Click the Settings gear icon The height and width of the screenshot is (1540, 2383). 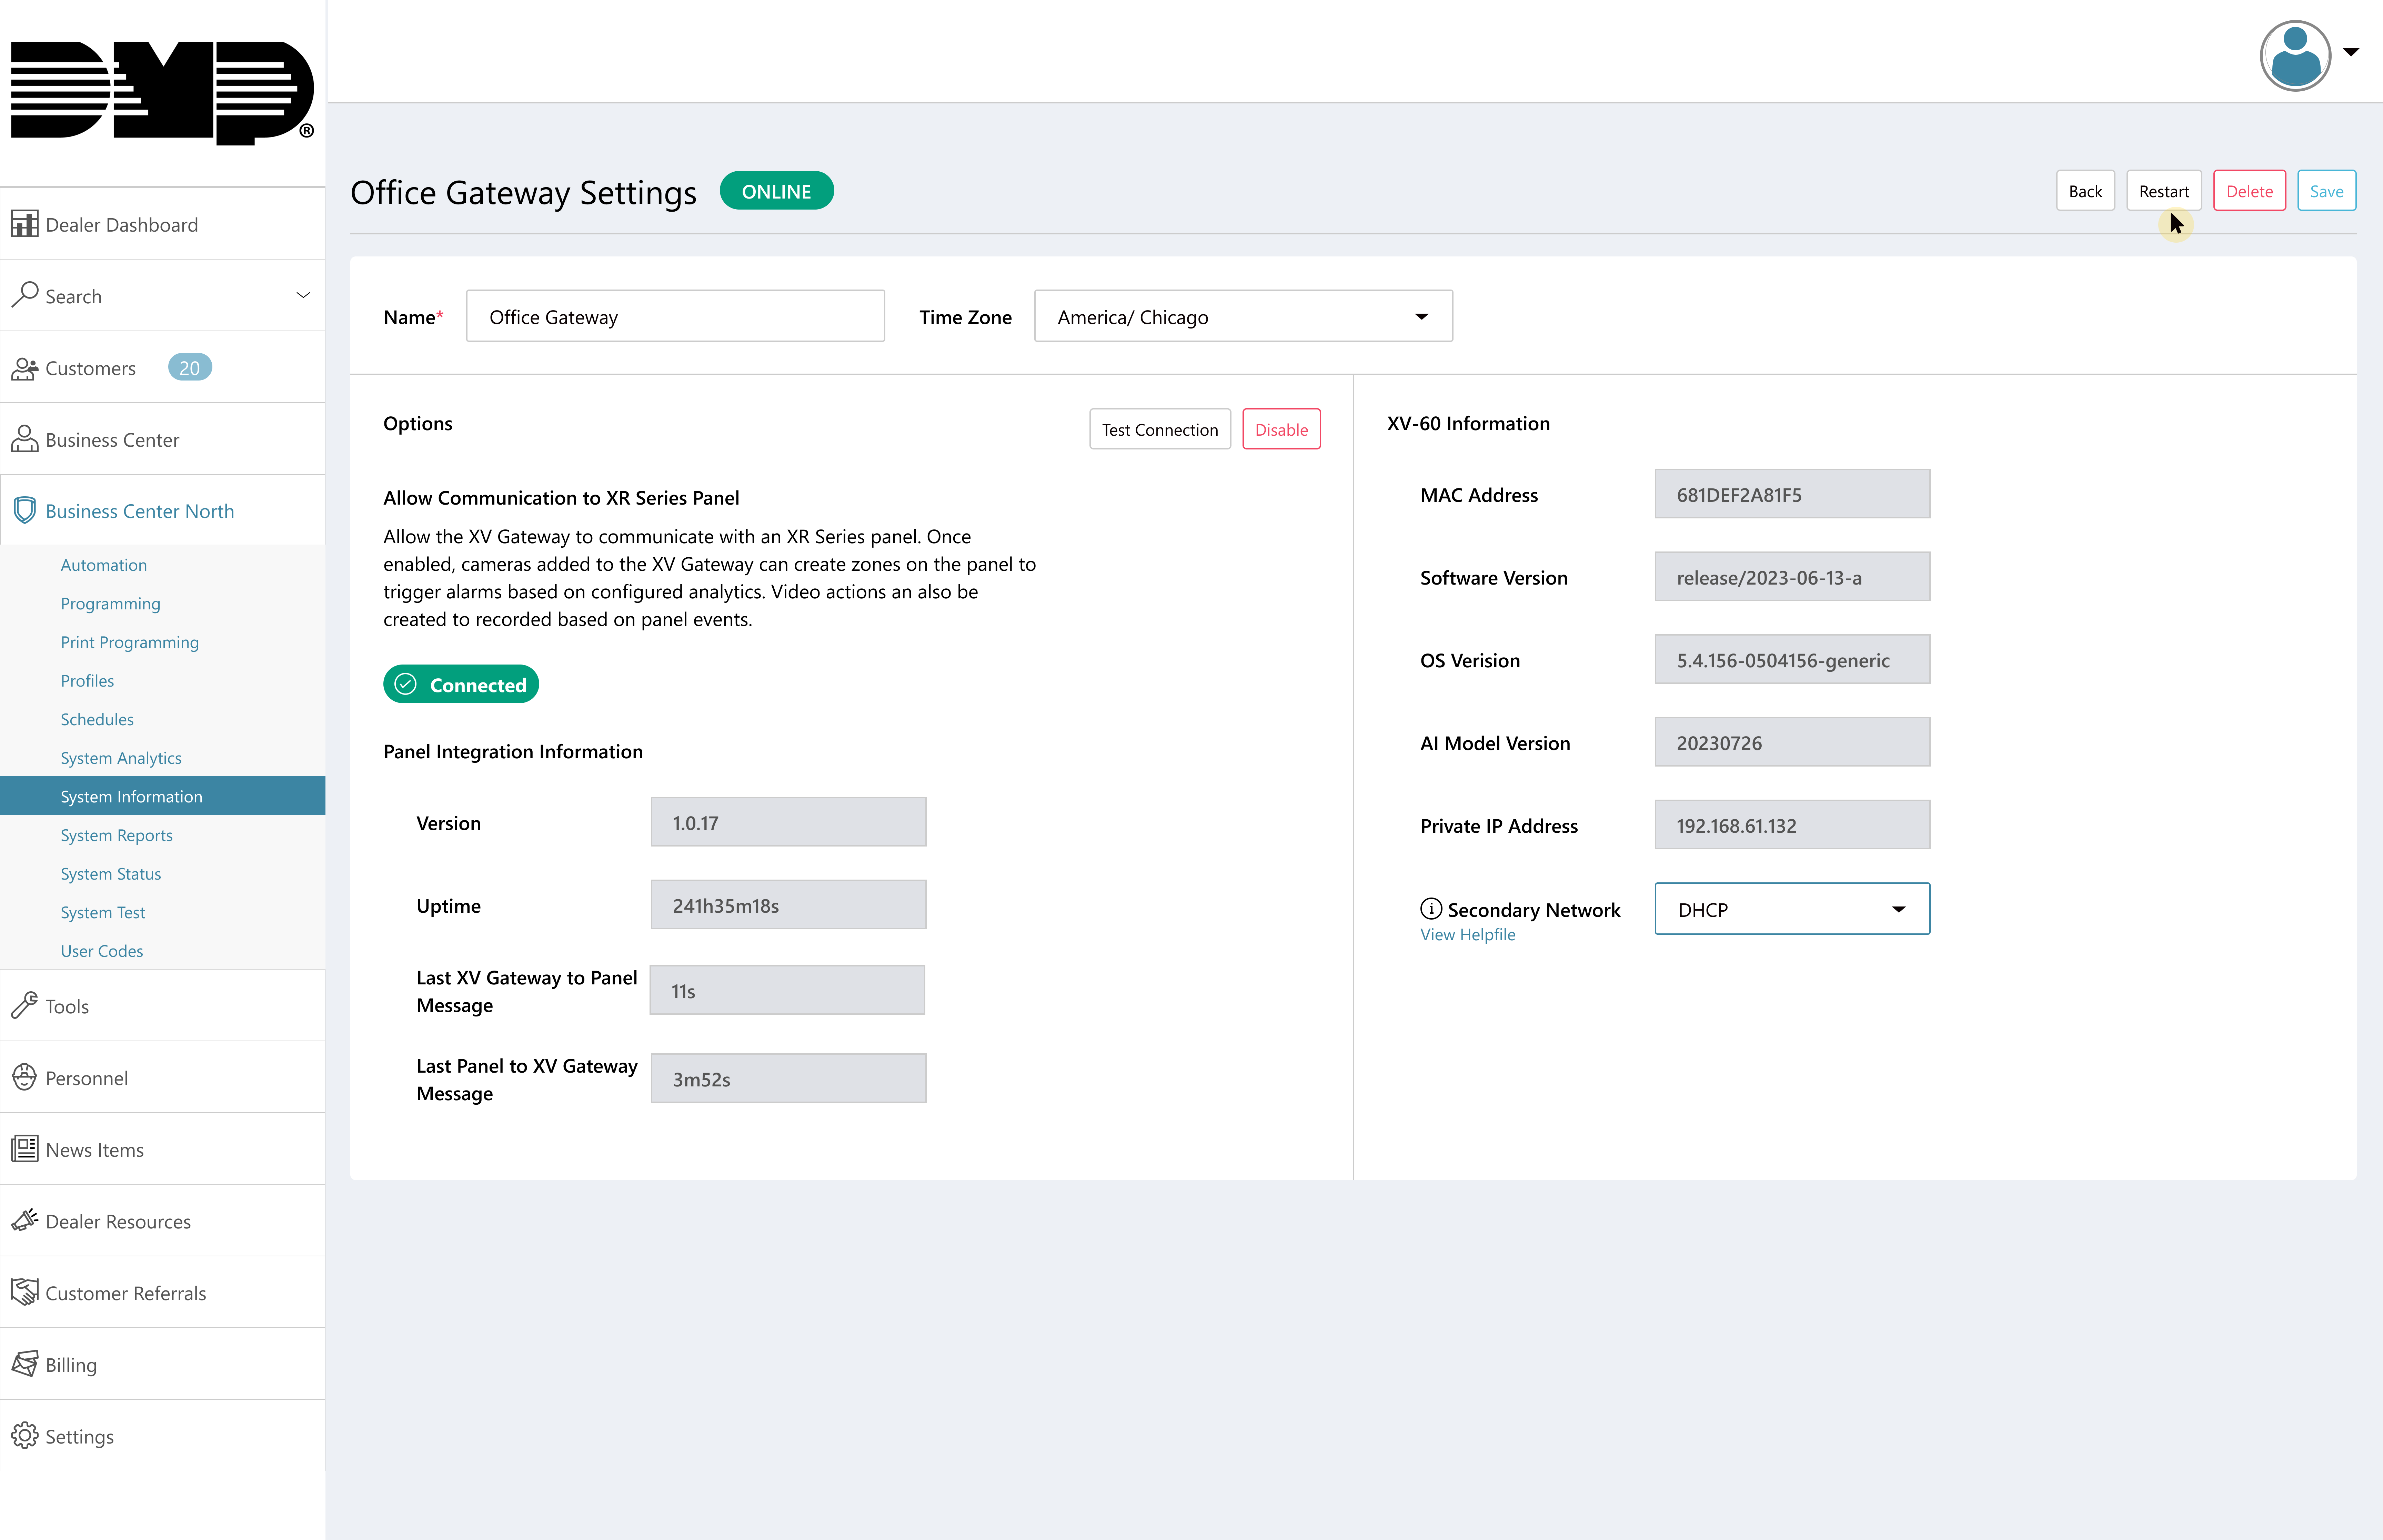(x=24, y=1436)
